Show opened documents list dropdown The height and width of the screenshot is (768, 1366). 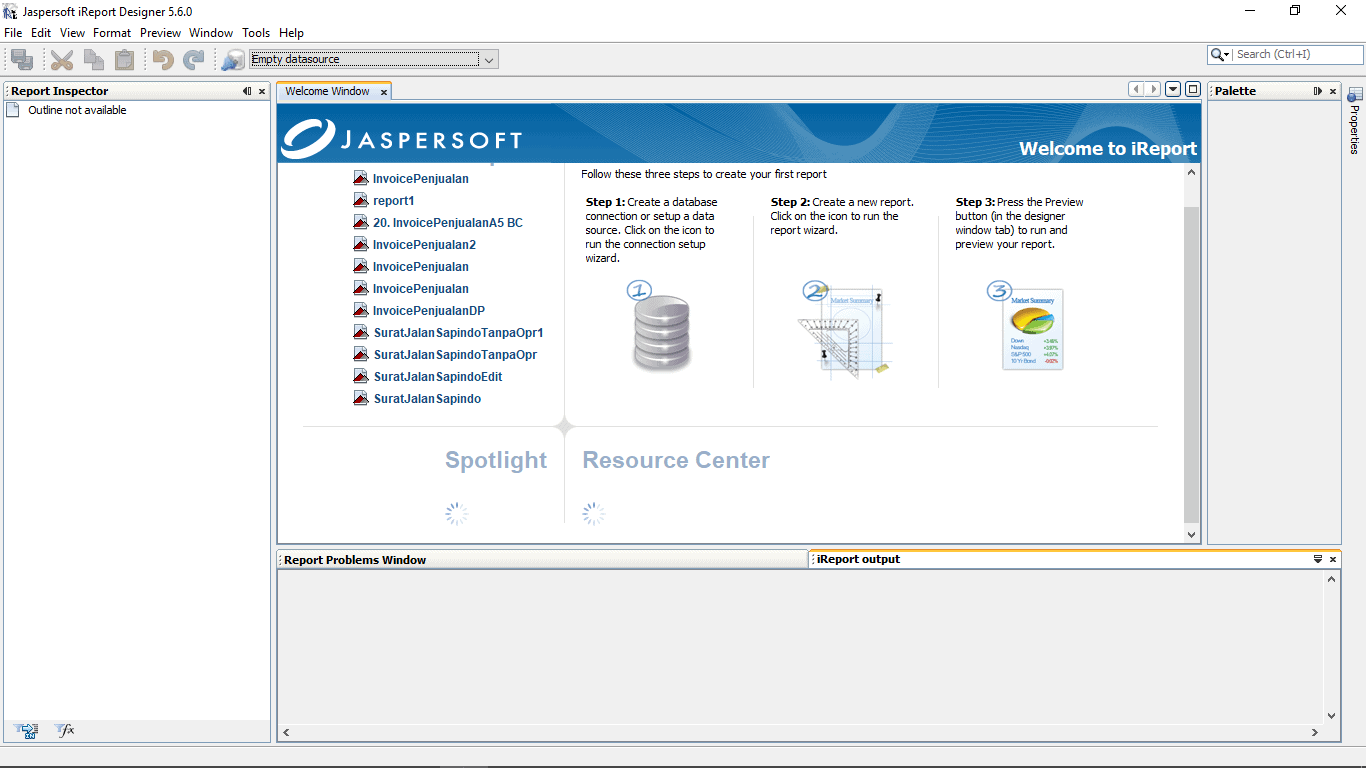pos(1174,89)
